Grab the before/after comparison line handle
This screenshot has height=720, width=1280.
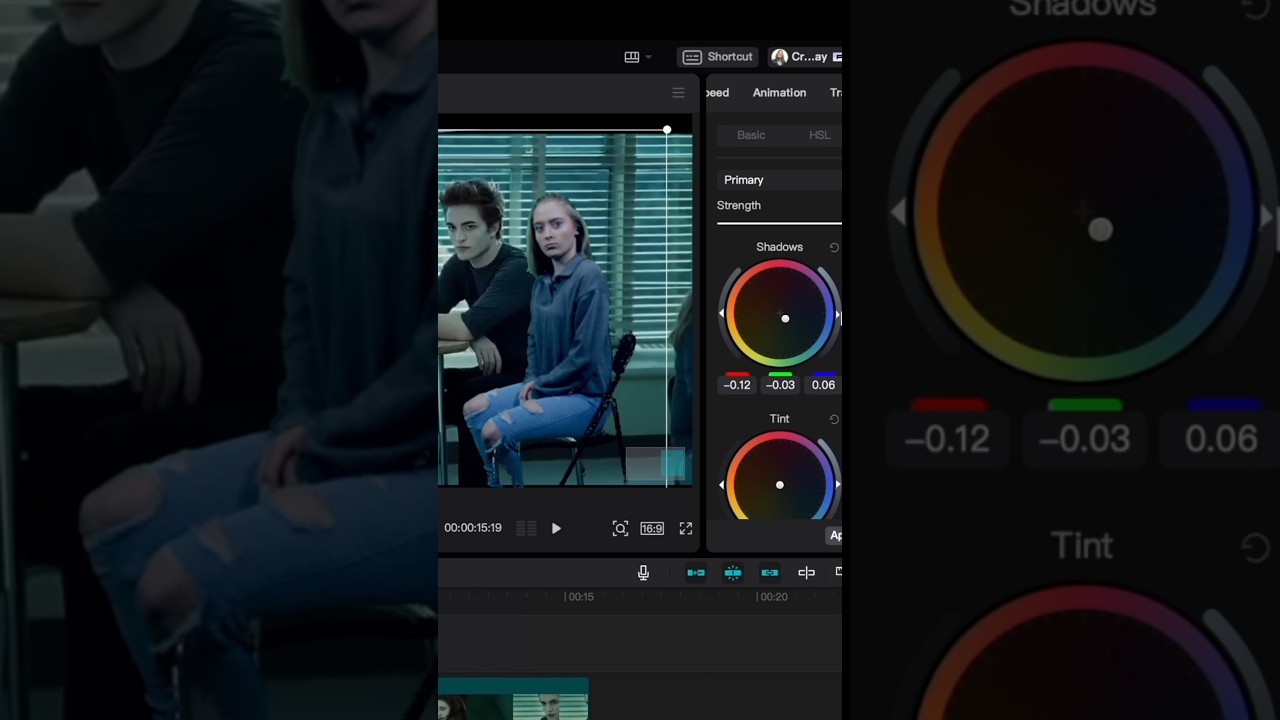click(667, 130)
